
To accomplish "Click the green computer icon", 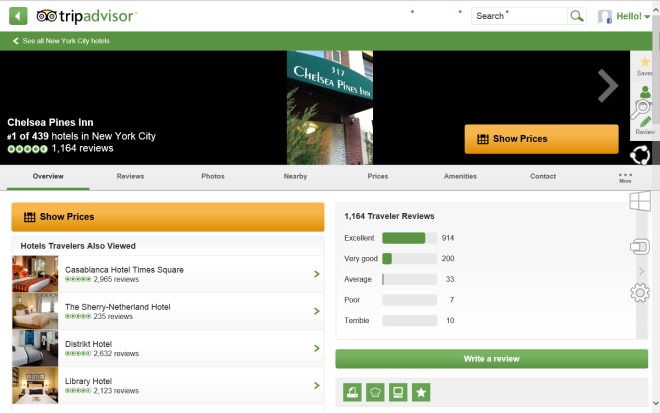I will (398, 392).
